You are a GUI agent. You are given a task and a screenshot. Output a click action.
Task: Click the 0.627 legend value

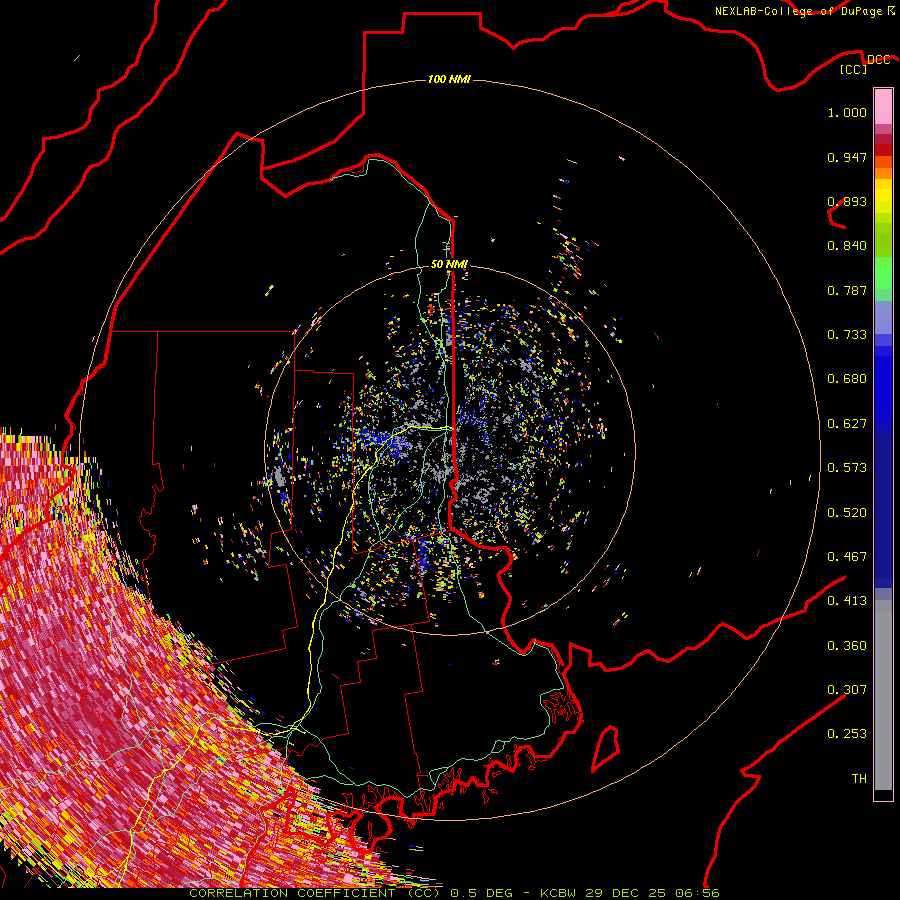pyautogui.click(x=847, y=424)
